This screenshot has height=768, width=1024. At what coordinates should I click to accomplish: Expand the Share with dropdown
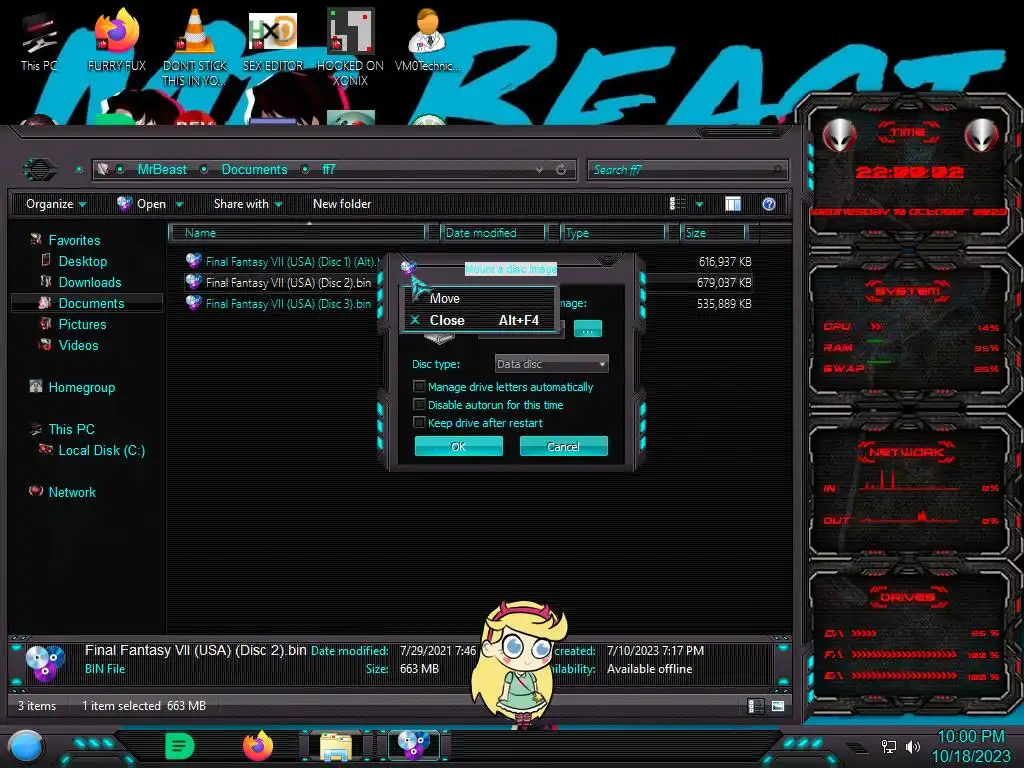[279, 205]
